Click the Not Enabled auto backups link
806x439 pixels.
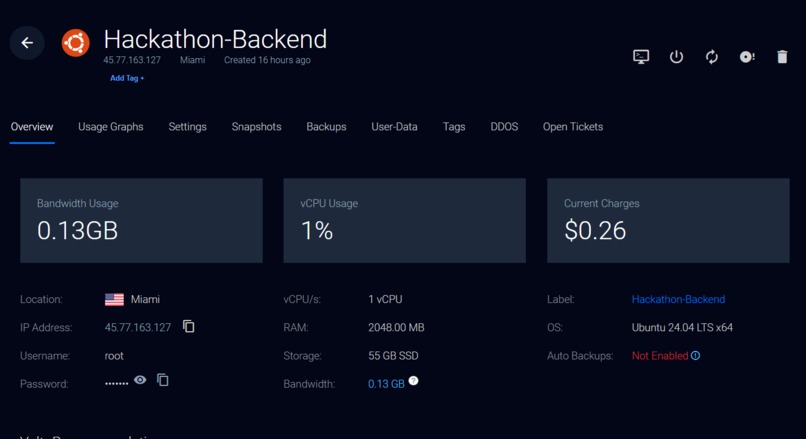[x=660, y=356]
